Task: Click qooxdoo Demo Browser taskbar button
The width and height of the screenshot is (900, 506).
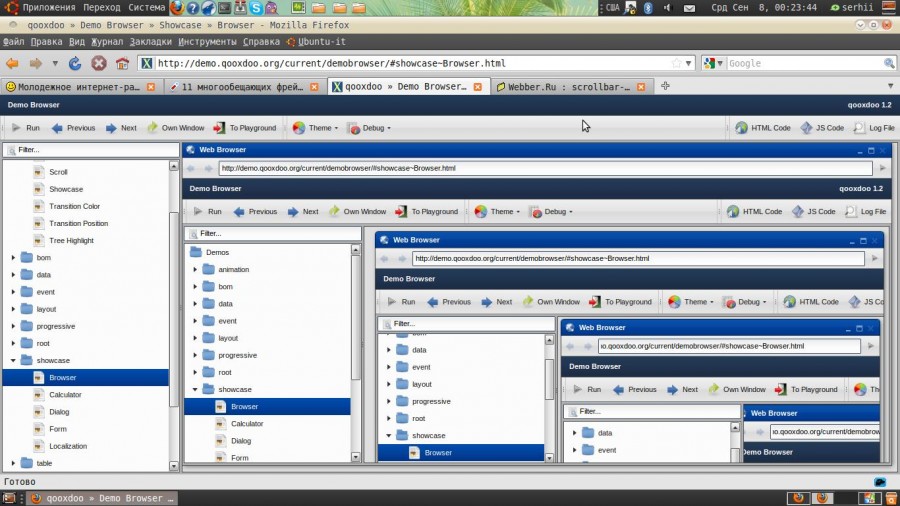Action: (102, 498)
